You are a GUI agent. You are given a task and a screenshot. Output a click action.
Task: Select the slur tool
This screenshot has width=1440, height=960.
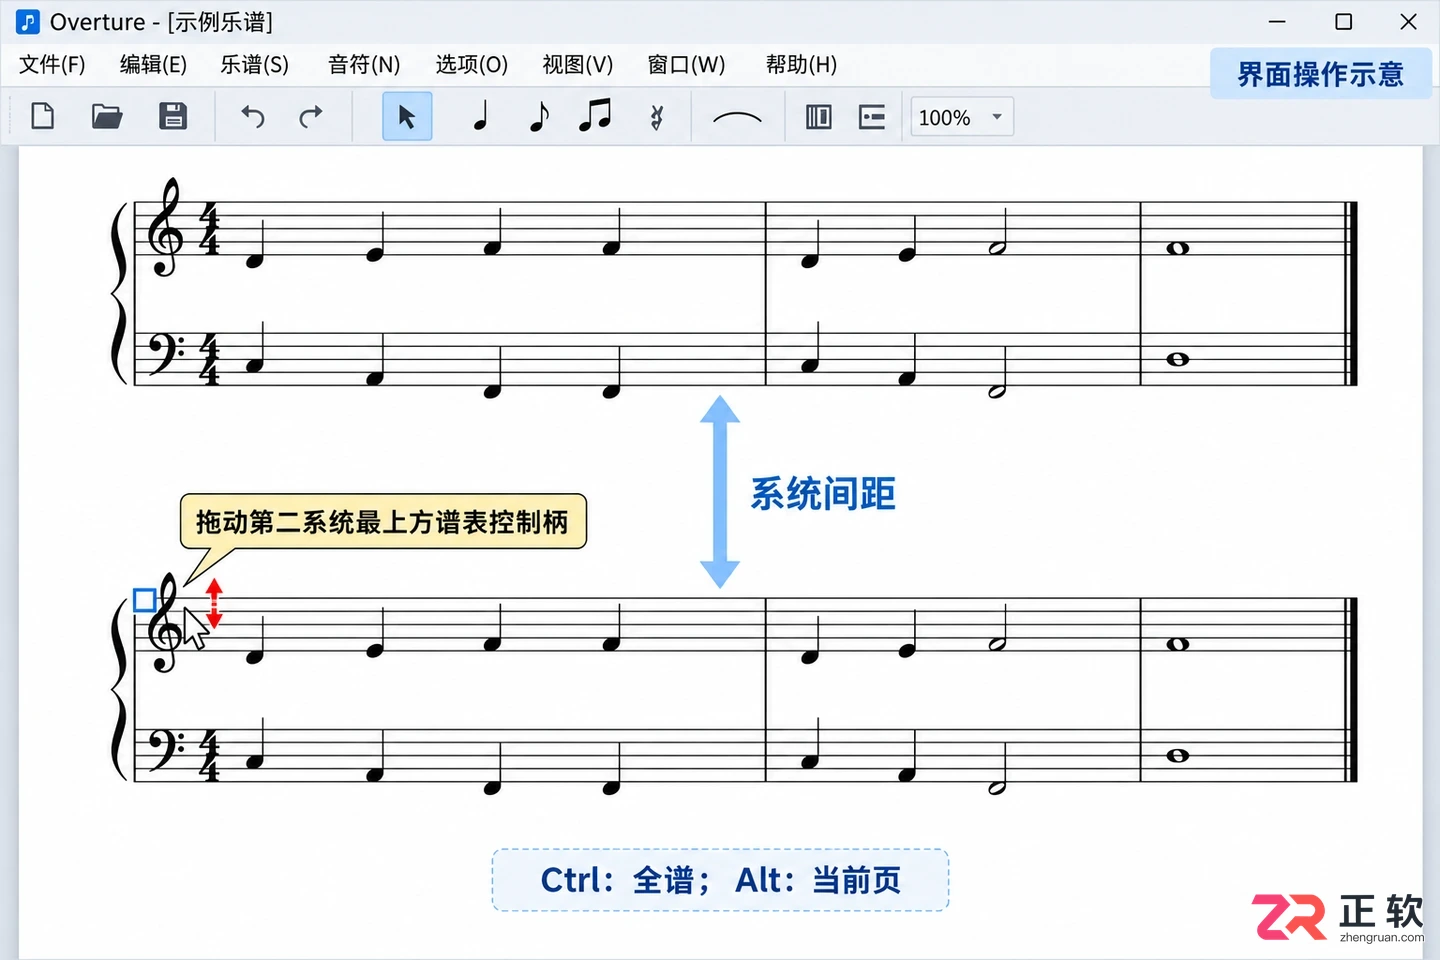click(x=737, y=118)
